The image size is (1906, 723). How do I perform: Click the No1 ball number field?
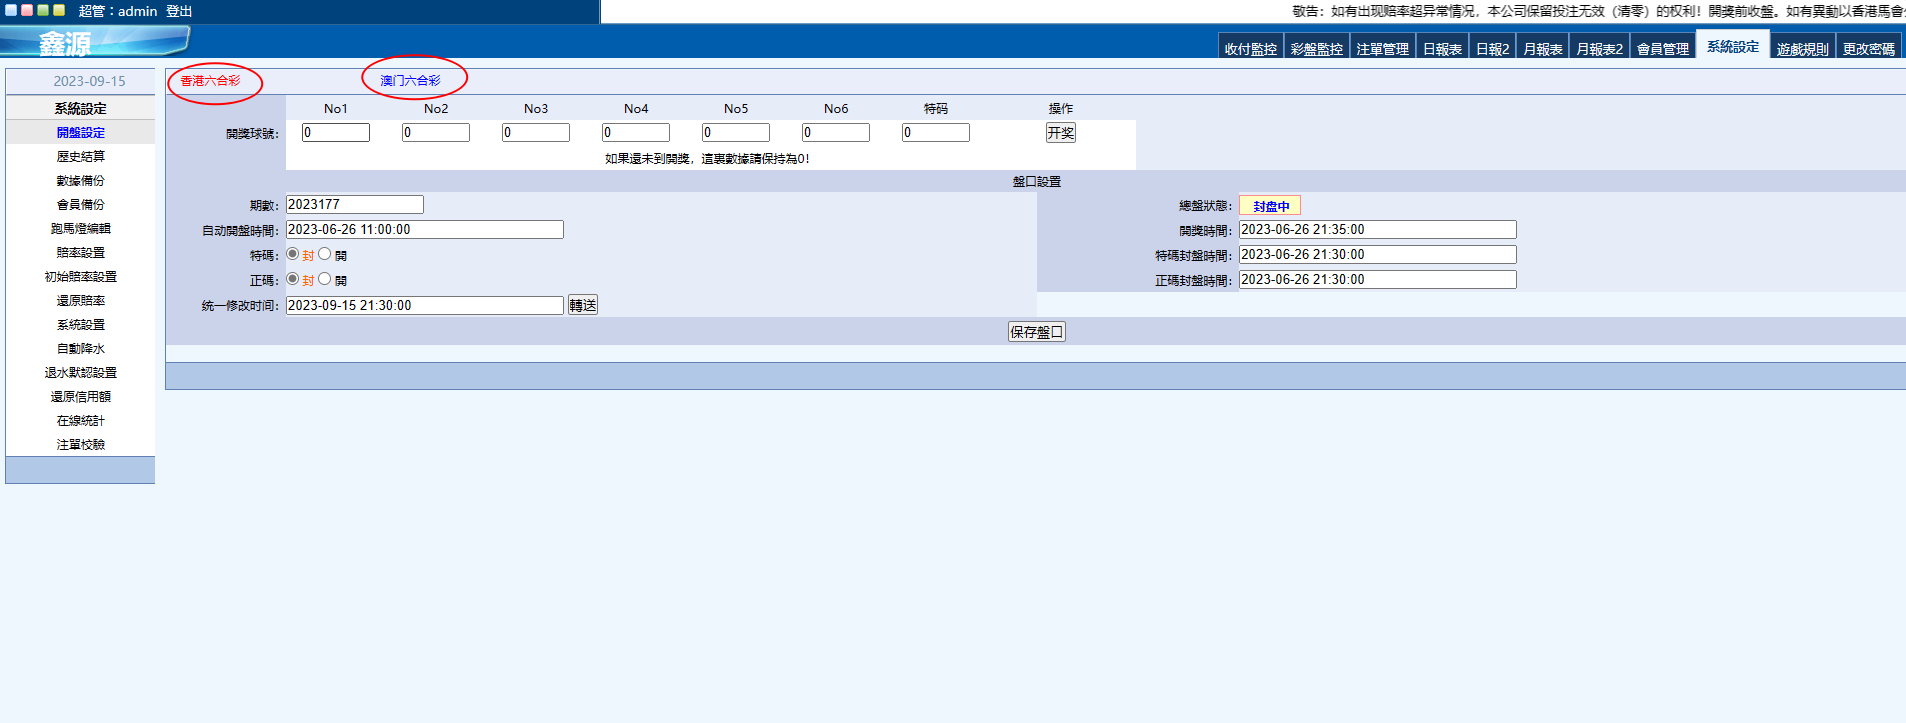tap(336, 132)
